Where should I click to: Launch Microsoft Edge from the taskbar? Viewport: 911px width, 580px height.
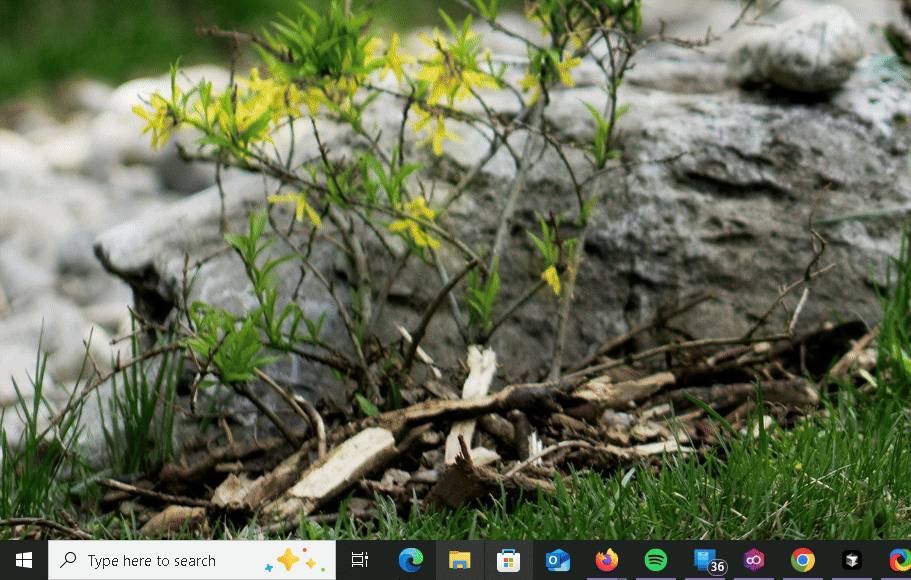[411, 560]
